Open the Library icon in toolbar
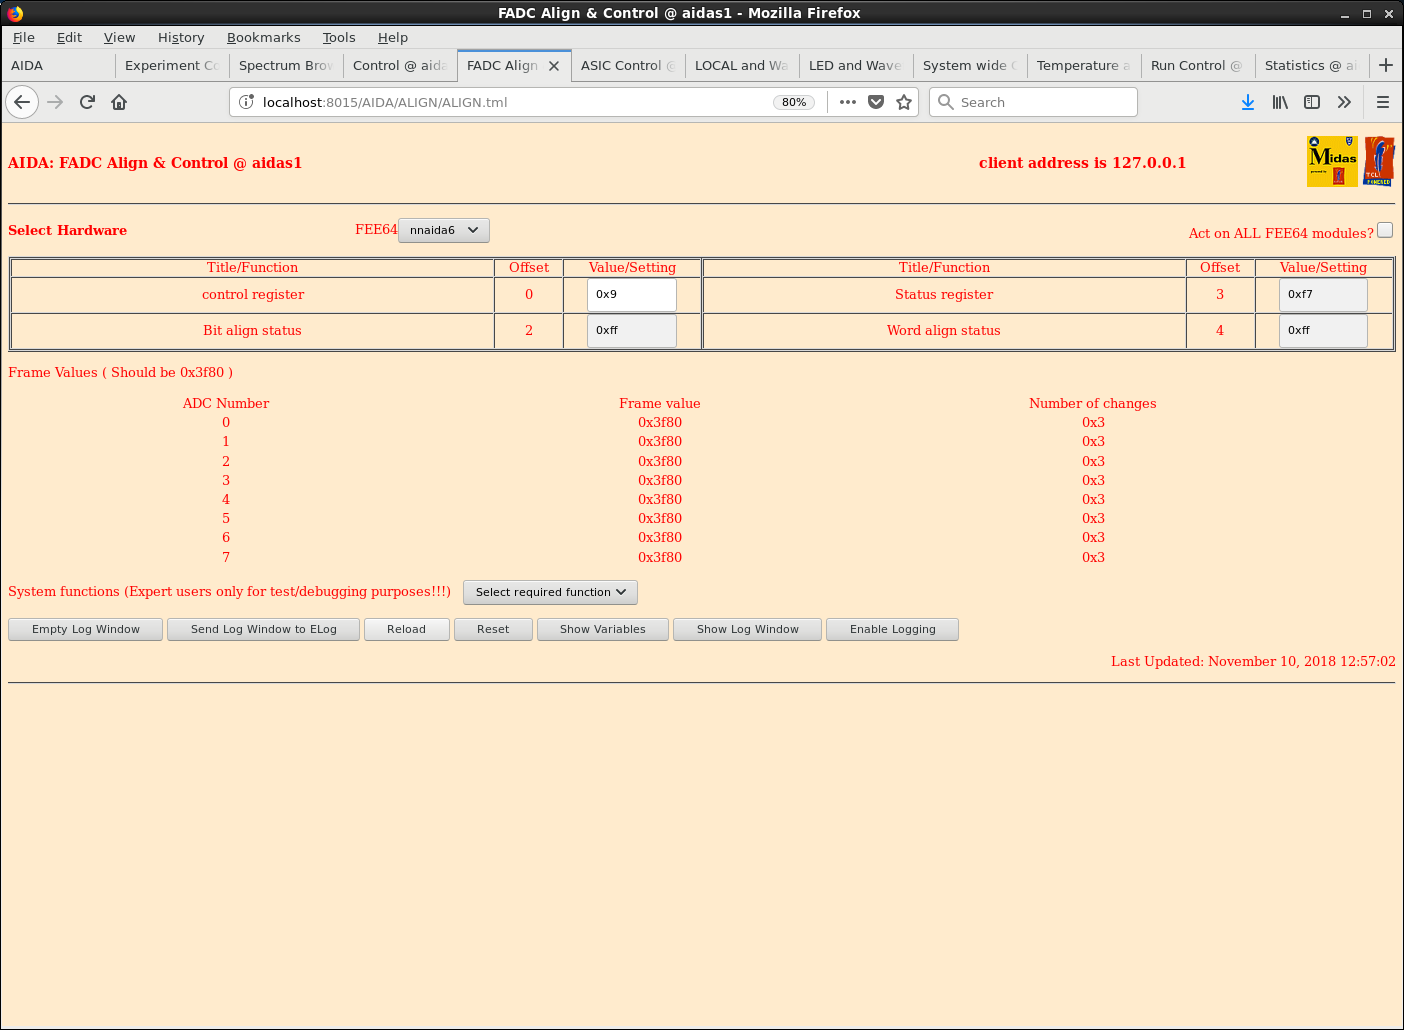The height and width of the screenshot is (1030, 1404). point(1280,102)
